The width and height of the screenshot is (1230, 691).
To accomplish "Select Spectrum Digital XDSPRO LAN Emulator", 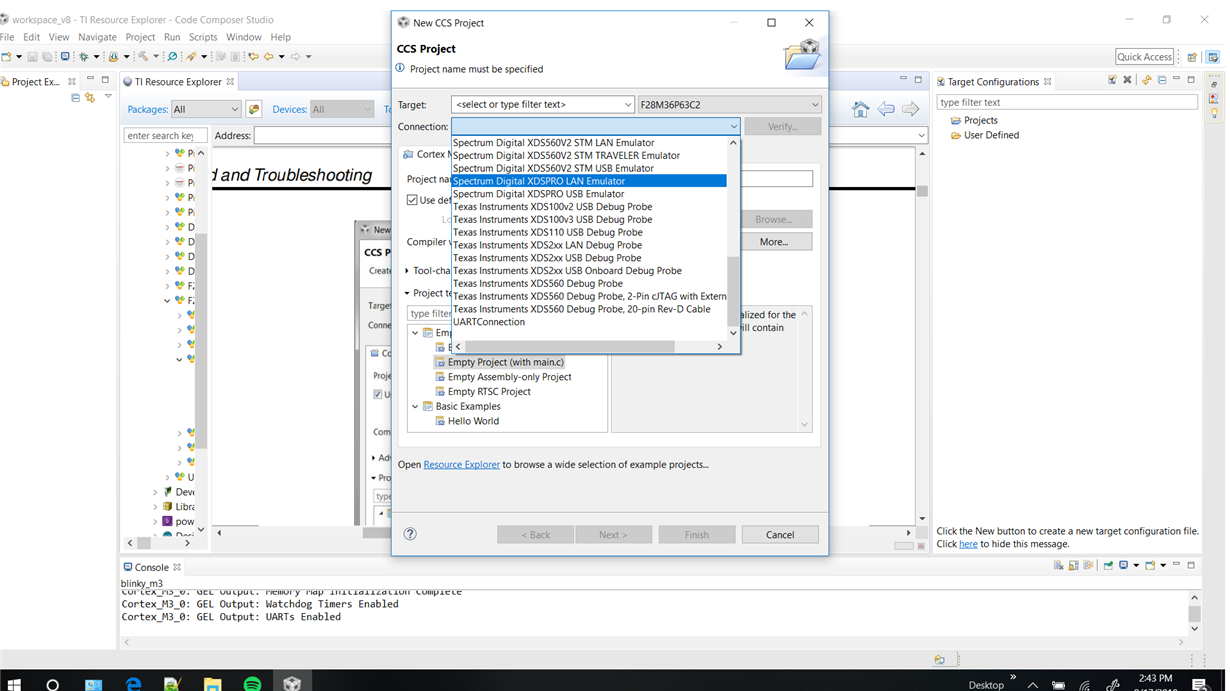I will (589, 181).
